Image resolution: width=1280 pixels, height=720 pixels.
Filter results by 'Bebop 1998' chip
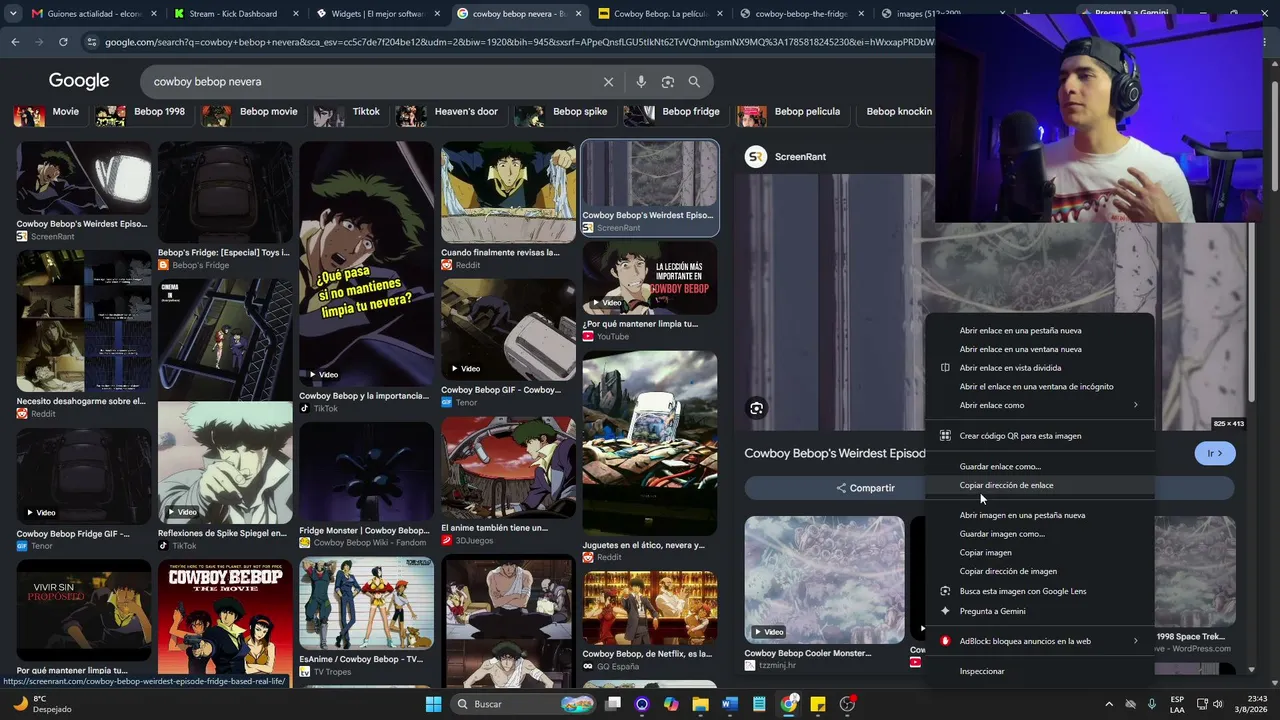coord(146,112)
